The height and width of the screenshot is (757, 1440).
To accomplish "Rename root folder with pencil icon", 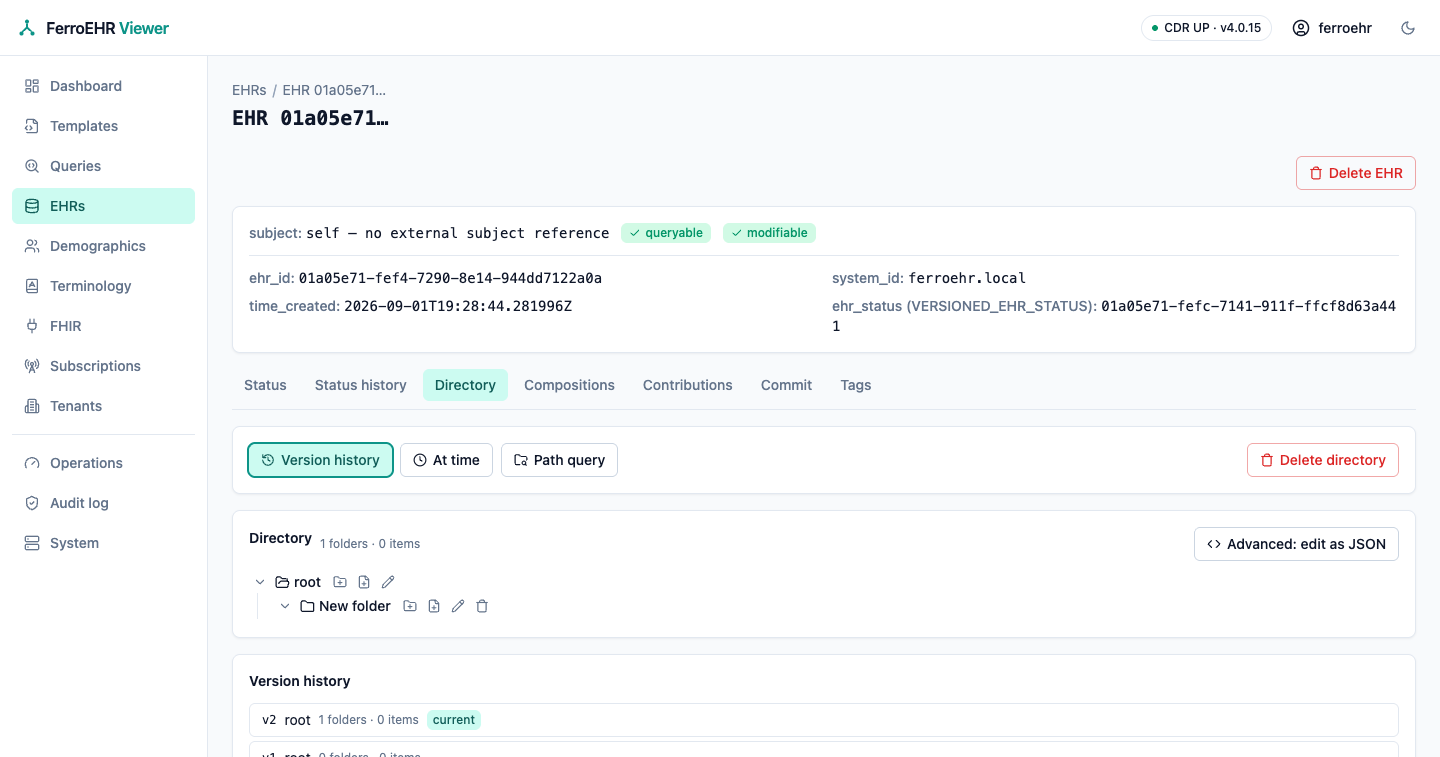I will coord(388,582).
